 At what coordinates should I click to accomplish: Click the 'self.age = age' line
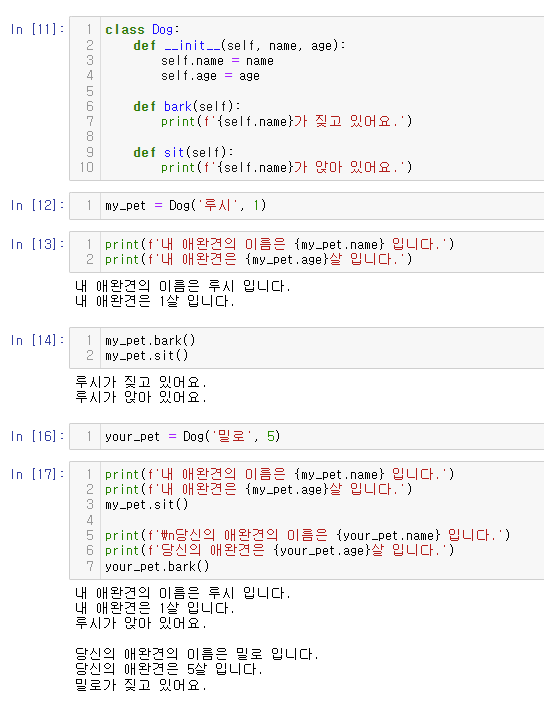210,76
